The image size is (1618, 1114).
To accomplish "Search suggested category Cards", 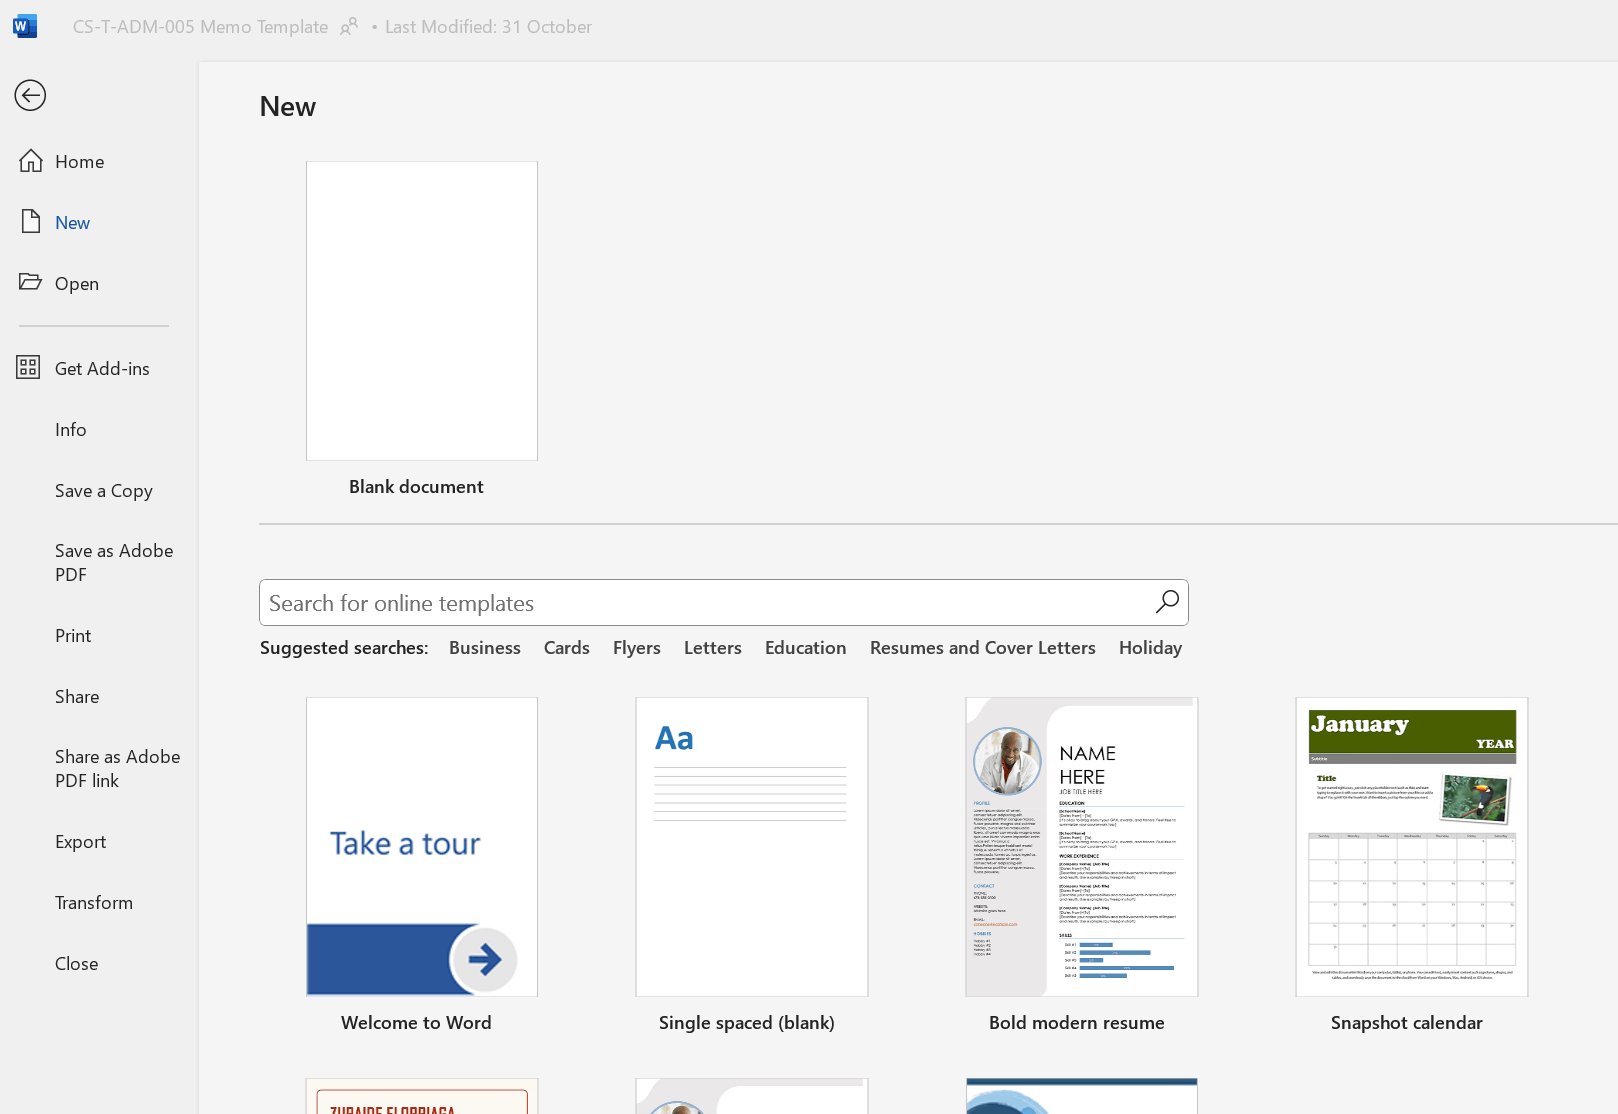I will point(567,647).
